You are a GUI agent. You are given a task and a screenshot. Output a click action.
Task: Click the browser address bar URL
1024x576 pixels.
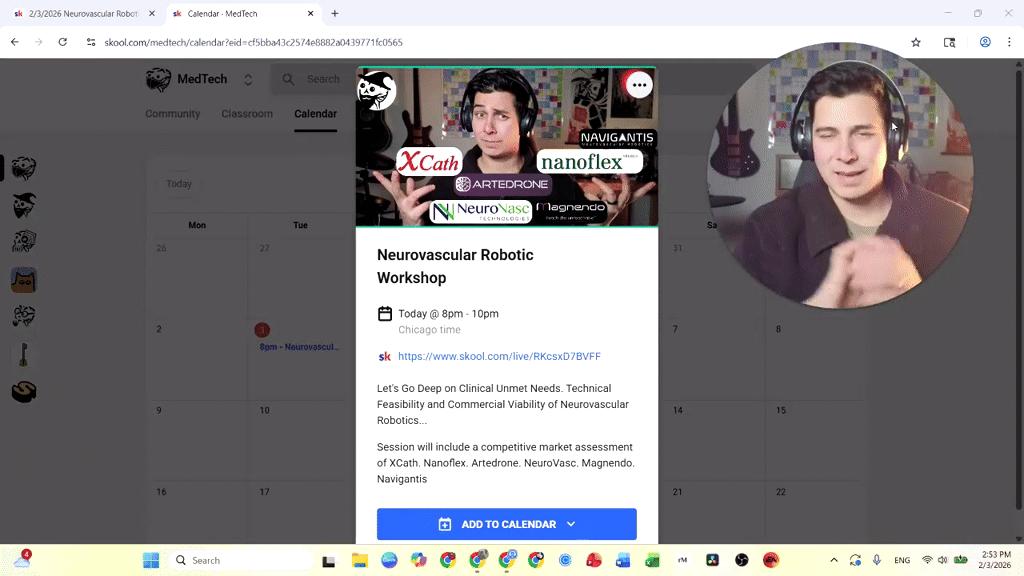click(253, 42)
